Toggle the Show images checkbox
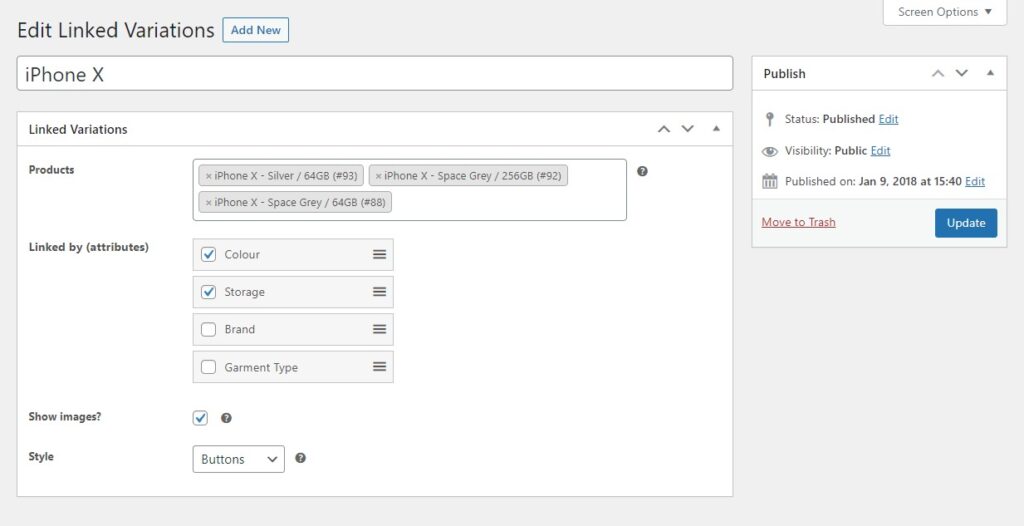This screenshot has height=526, width=1024. pos(200,418)
